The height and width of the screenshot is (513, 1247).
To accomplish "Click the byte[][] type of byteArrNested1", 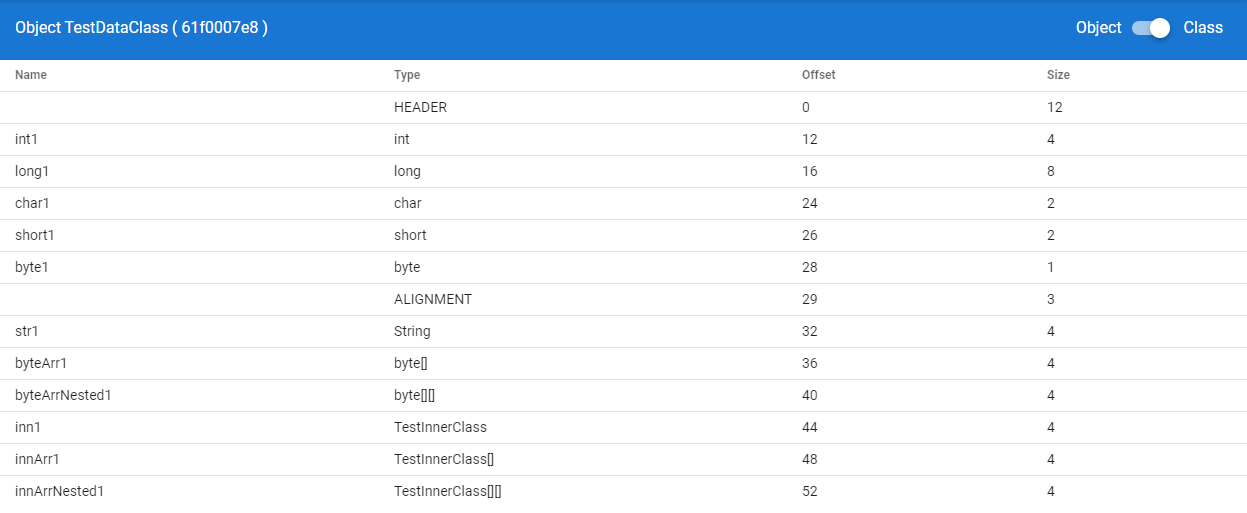I will (x=414, y=395).
